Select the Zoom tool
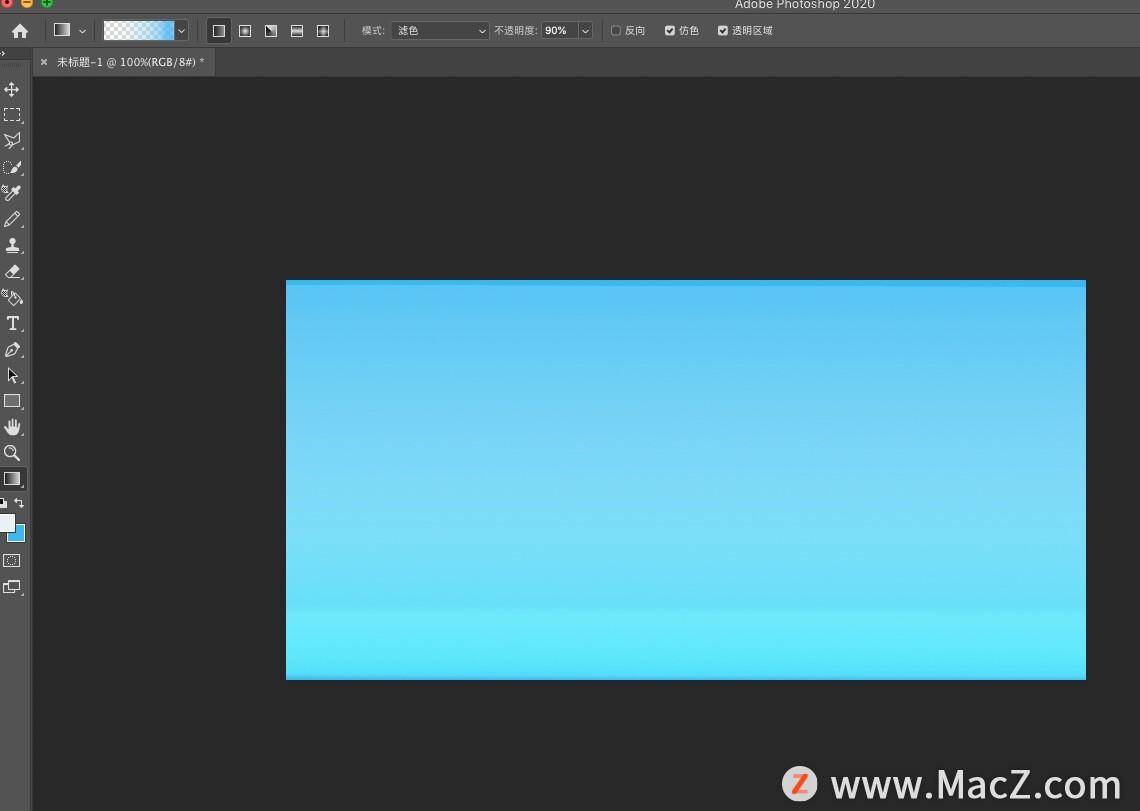This screenshot has height=811, width=1140. 12,453
